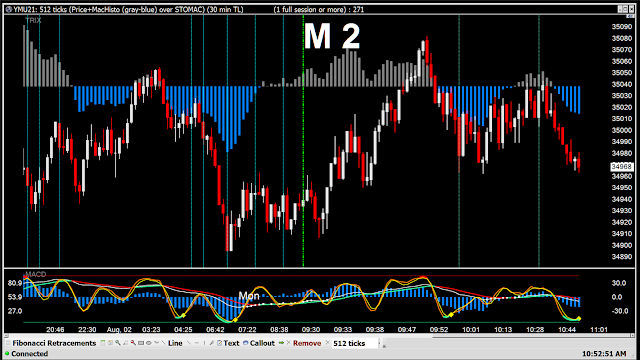Viewport: 640px width, 360px height.
Task: Click the 512 ticks interval field
Action: click(x=354, y=343)
